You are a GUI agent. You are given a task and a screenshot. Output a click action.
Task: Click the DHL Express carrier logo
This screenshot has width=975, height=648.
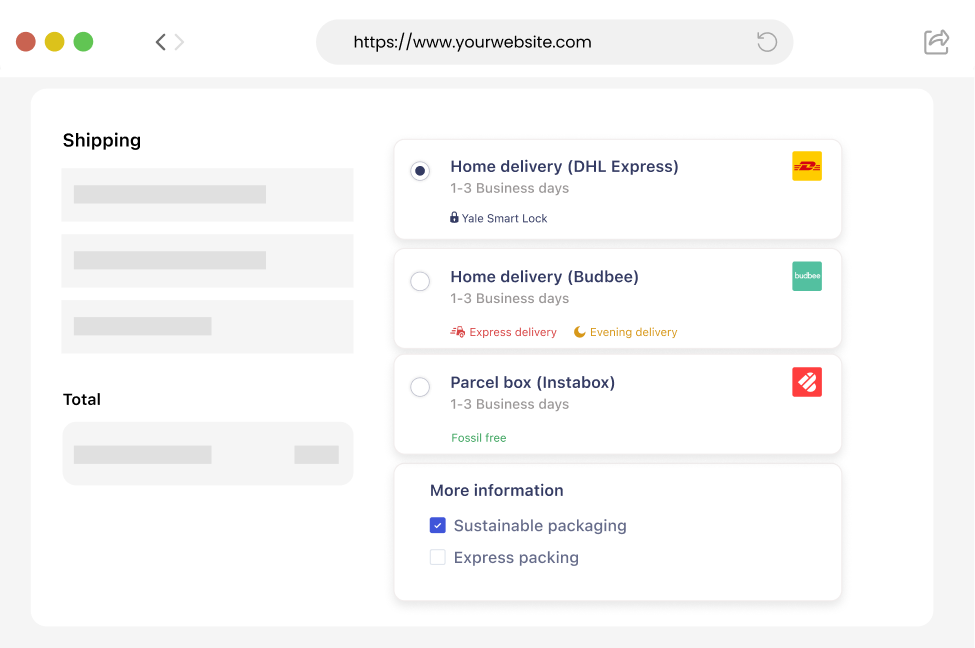click(806, 166)
